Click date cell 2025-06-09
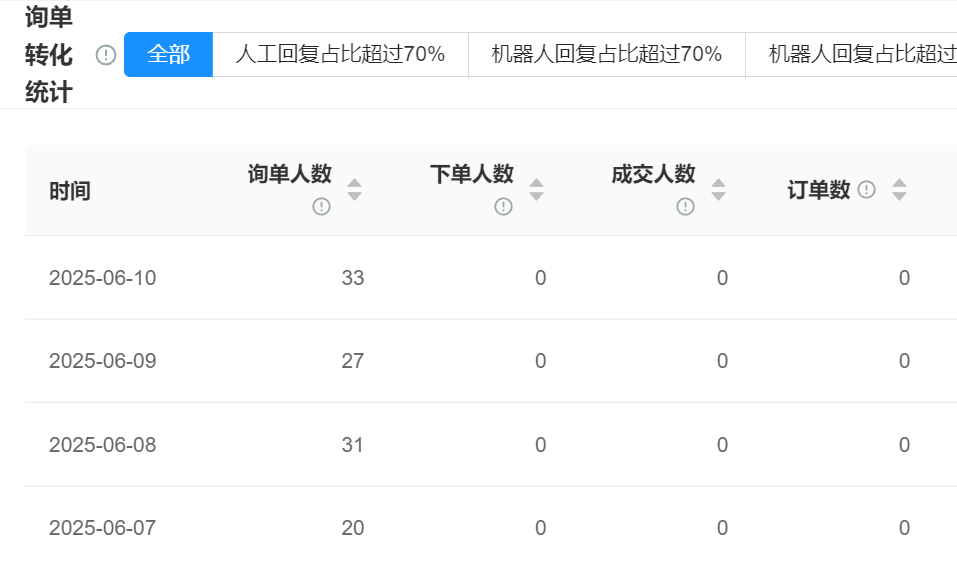 pyautogui.click(x=103, y=361)
